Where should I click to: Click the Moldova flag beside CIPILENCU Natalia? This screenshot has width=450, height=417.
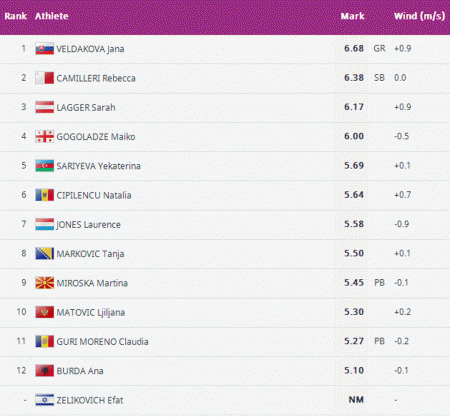(45, 195)
